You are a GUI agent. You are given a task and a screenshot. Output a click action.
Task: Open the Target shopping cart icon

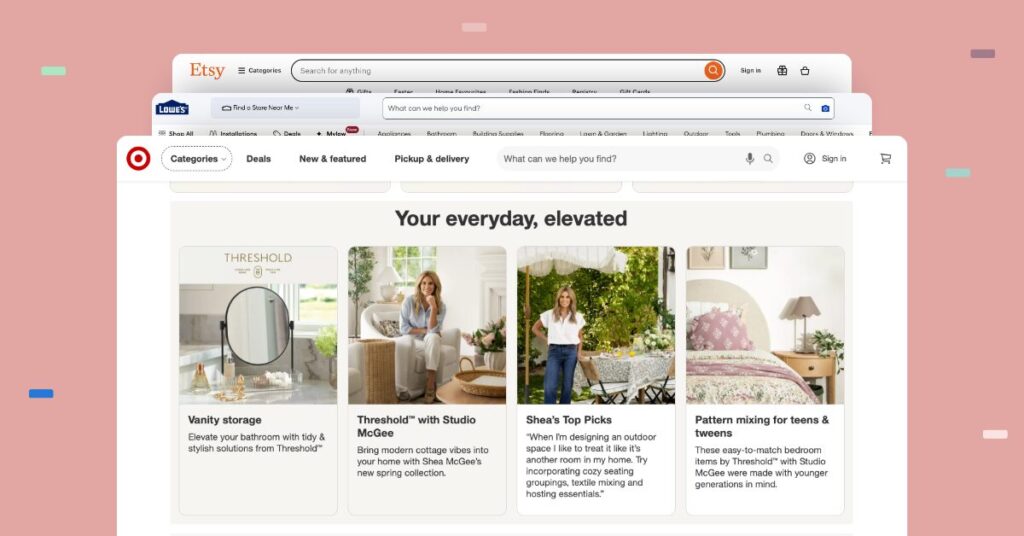click(886, 159)
